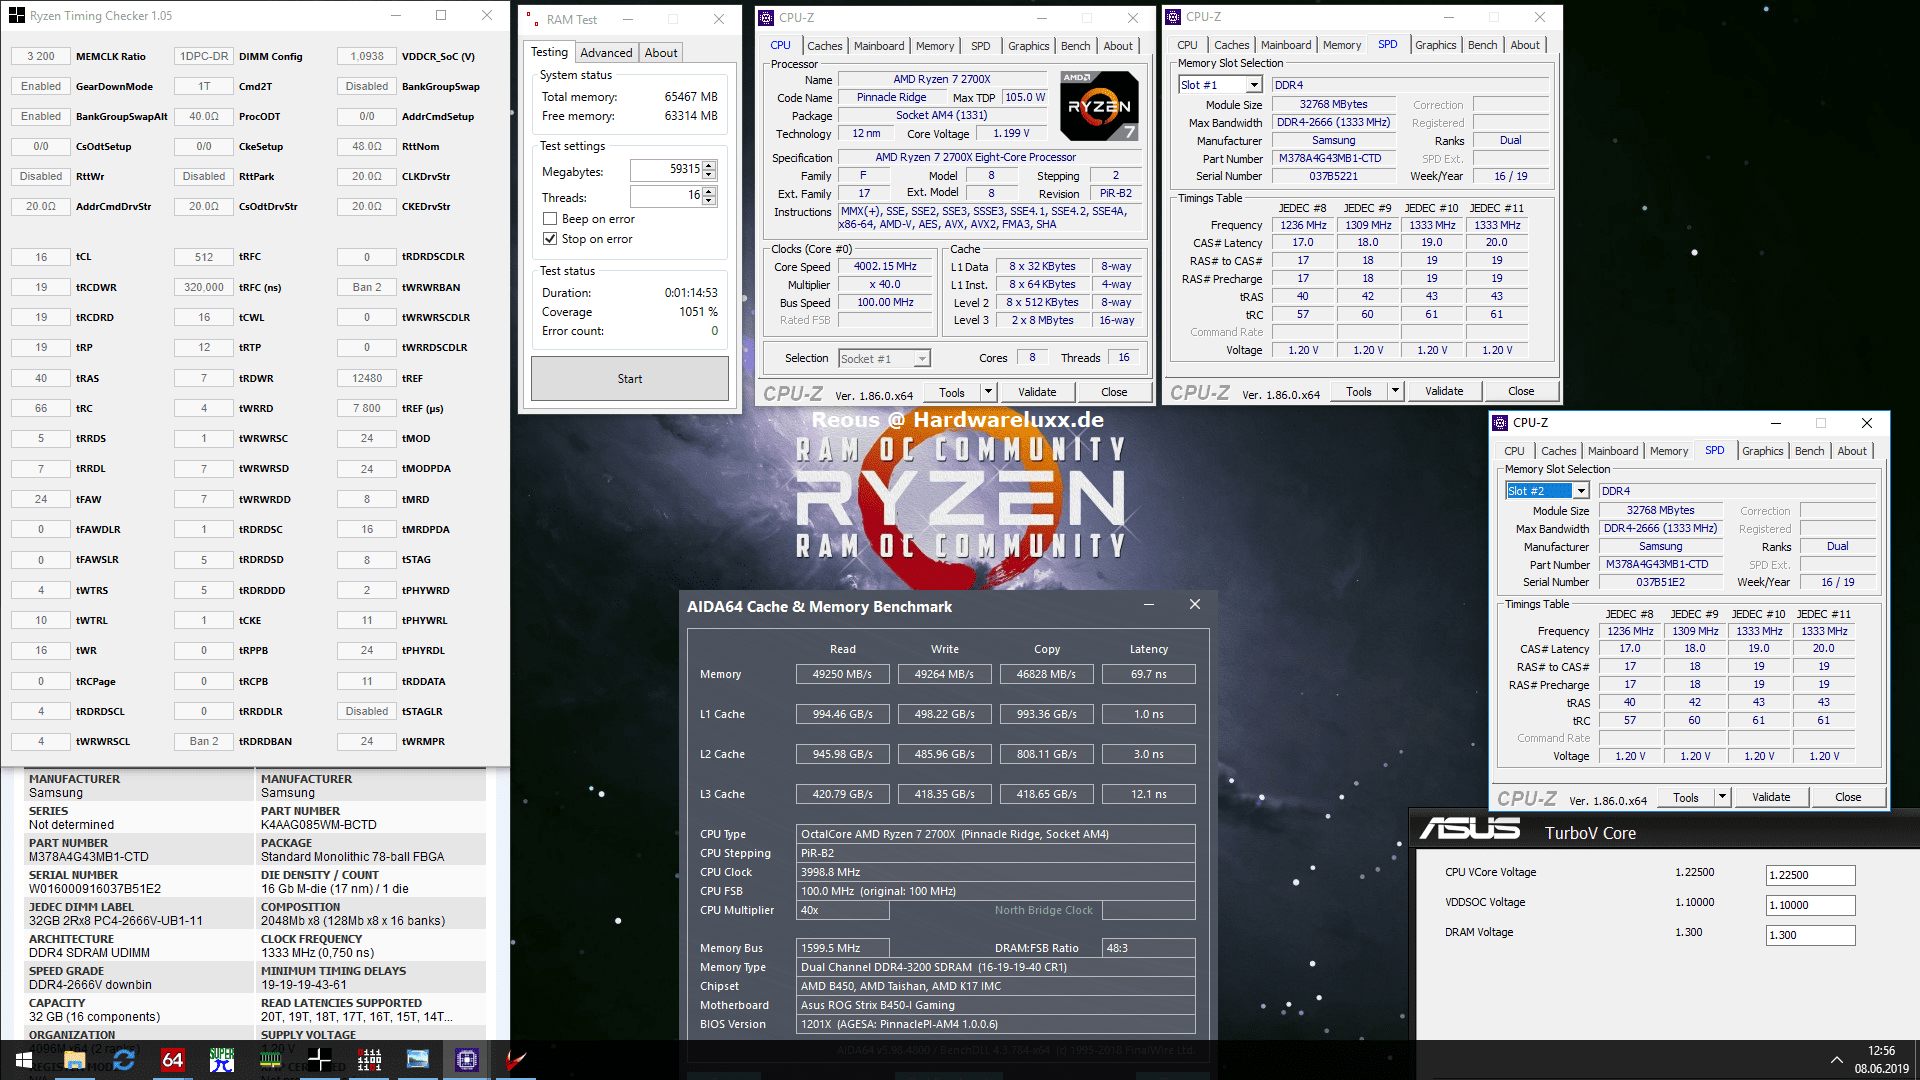This screenshot has height=1080, width=1920.
Task: Open the About tab in RAM Test
Action: [x=661, y=53]
